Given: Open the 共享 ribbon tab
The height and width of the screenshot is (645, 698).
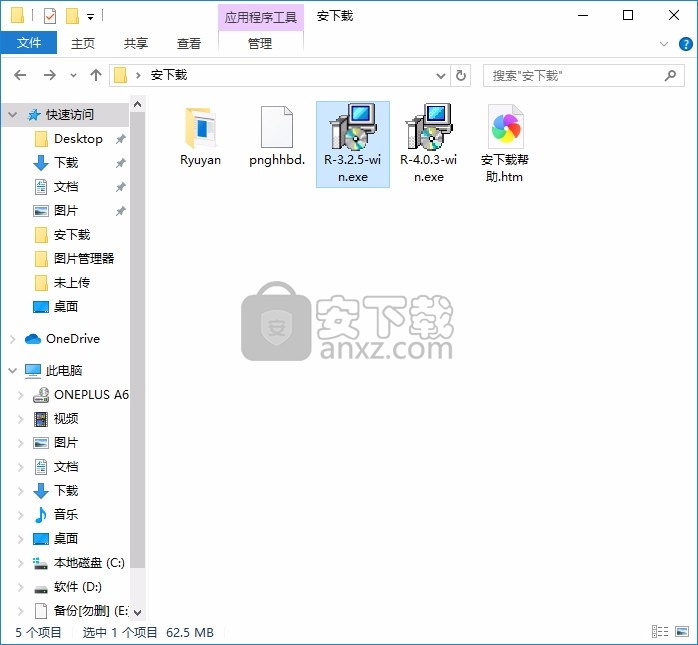Looking at the screenshot, I should (x=136, y=43).
